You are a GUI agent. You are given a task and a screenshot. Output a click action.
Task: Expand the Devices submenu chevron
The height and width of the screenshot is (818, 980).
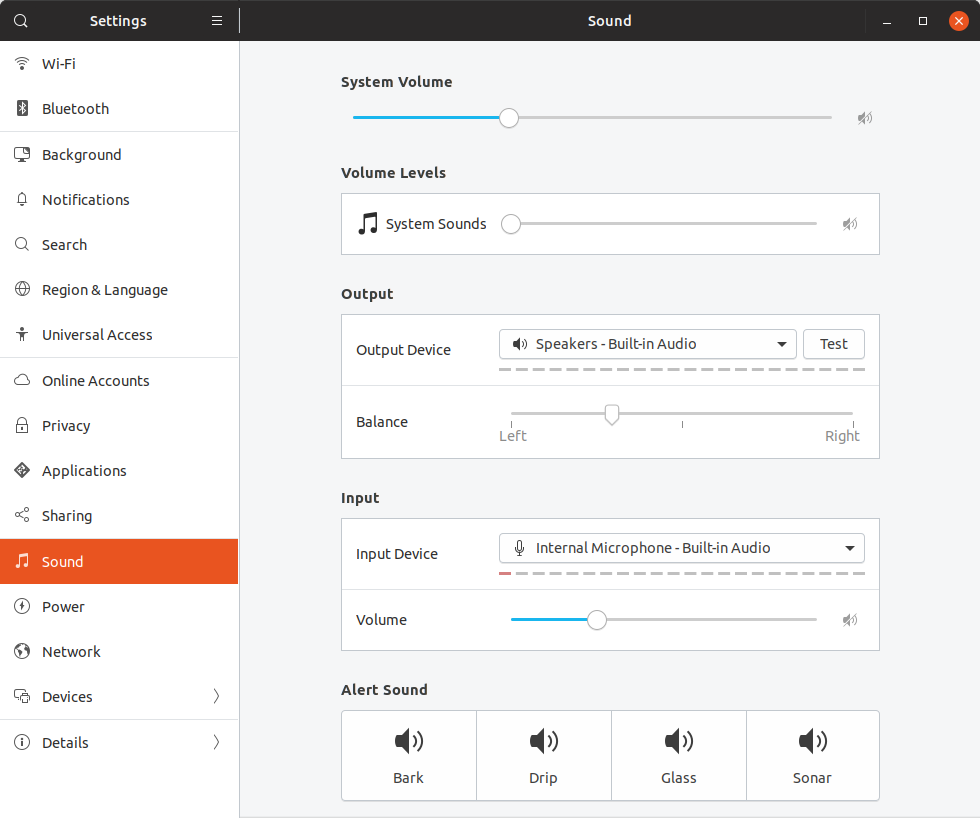pos(216,696)
